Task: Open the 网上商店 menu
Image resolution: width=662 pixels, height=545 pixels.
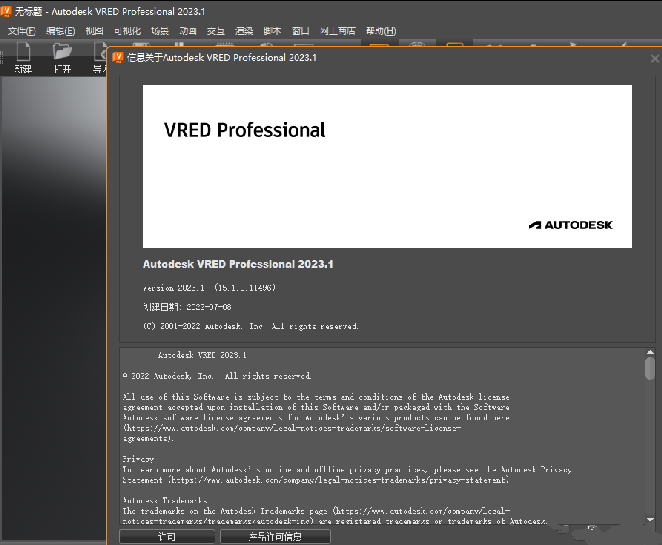Action: (338, 31)
